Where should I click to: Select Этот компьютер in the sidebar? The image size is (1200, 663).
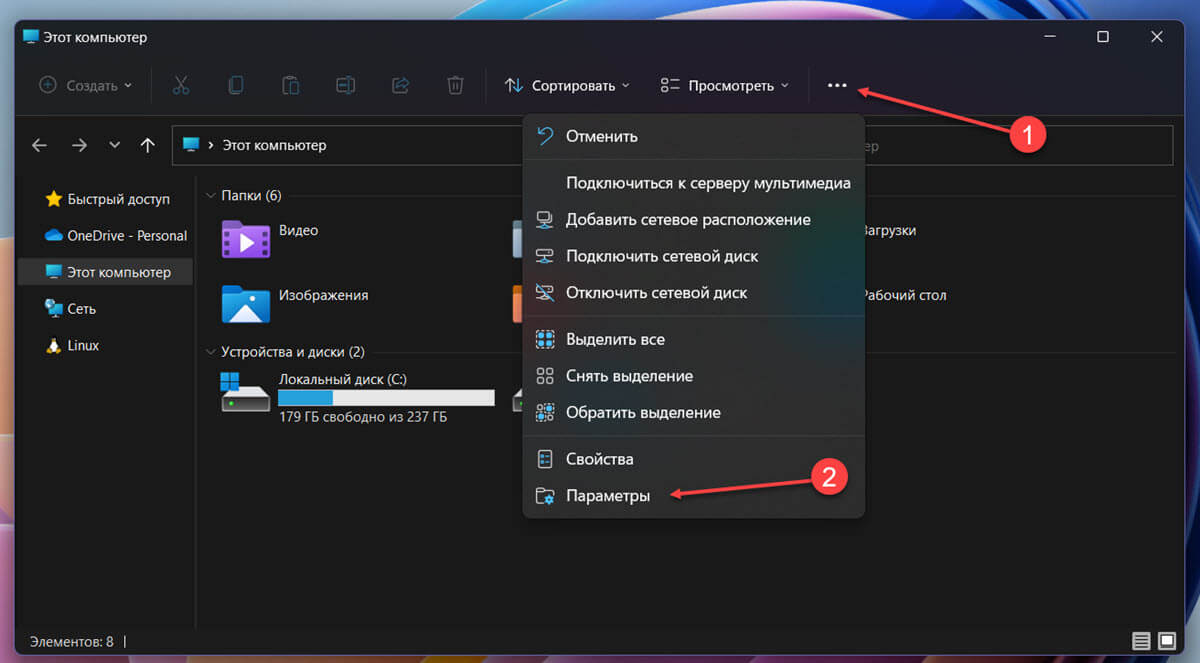(106, 272)
